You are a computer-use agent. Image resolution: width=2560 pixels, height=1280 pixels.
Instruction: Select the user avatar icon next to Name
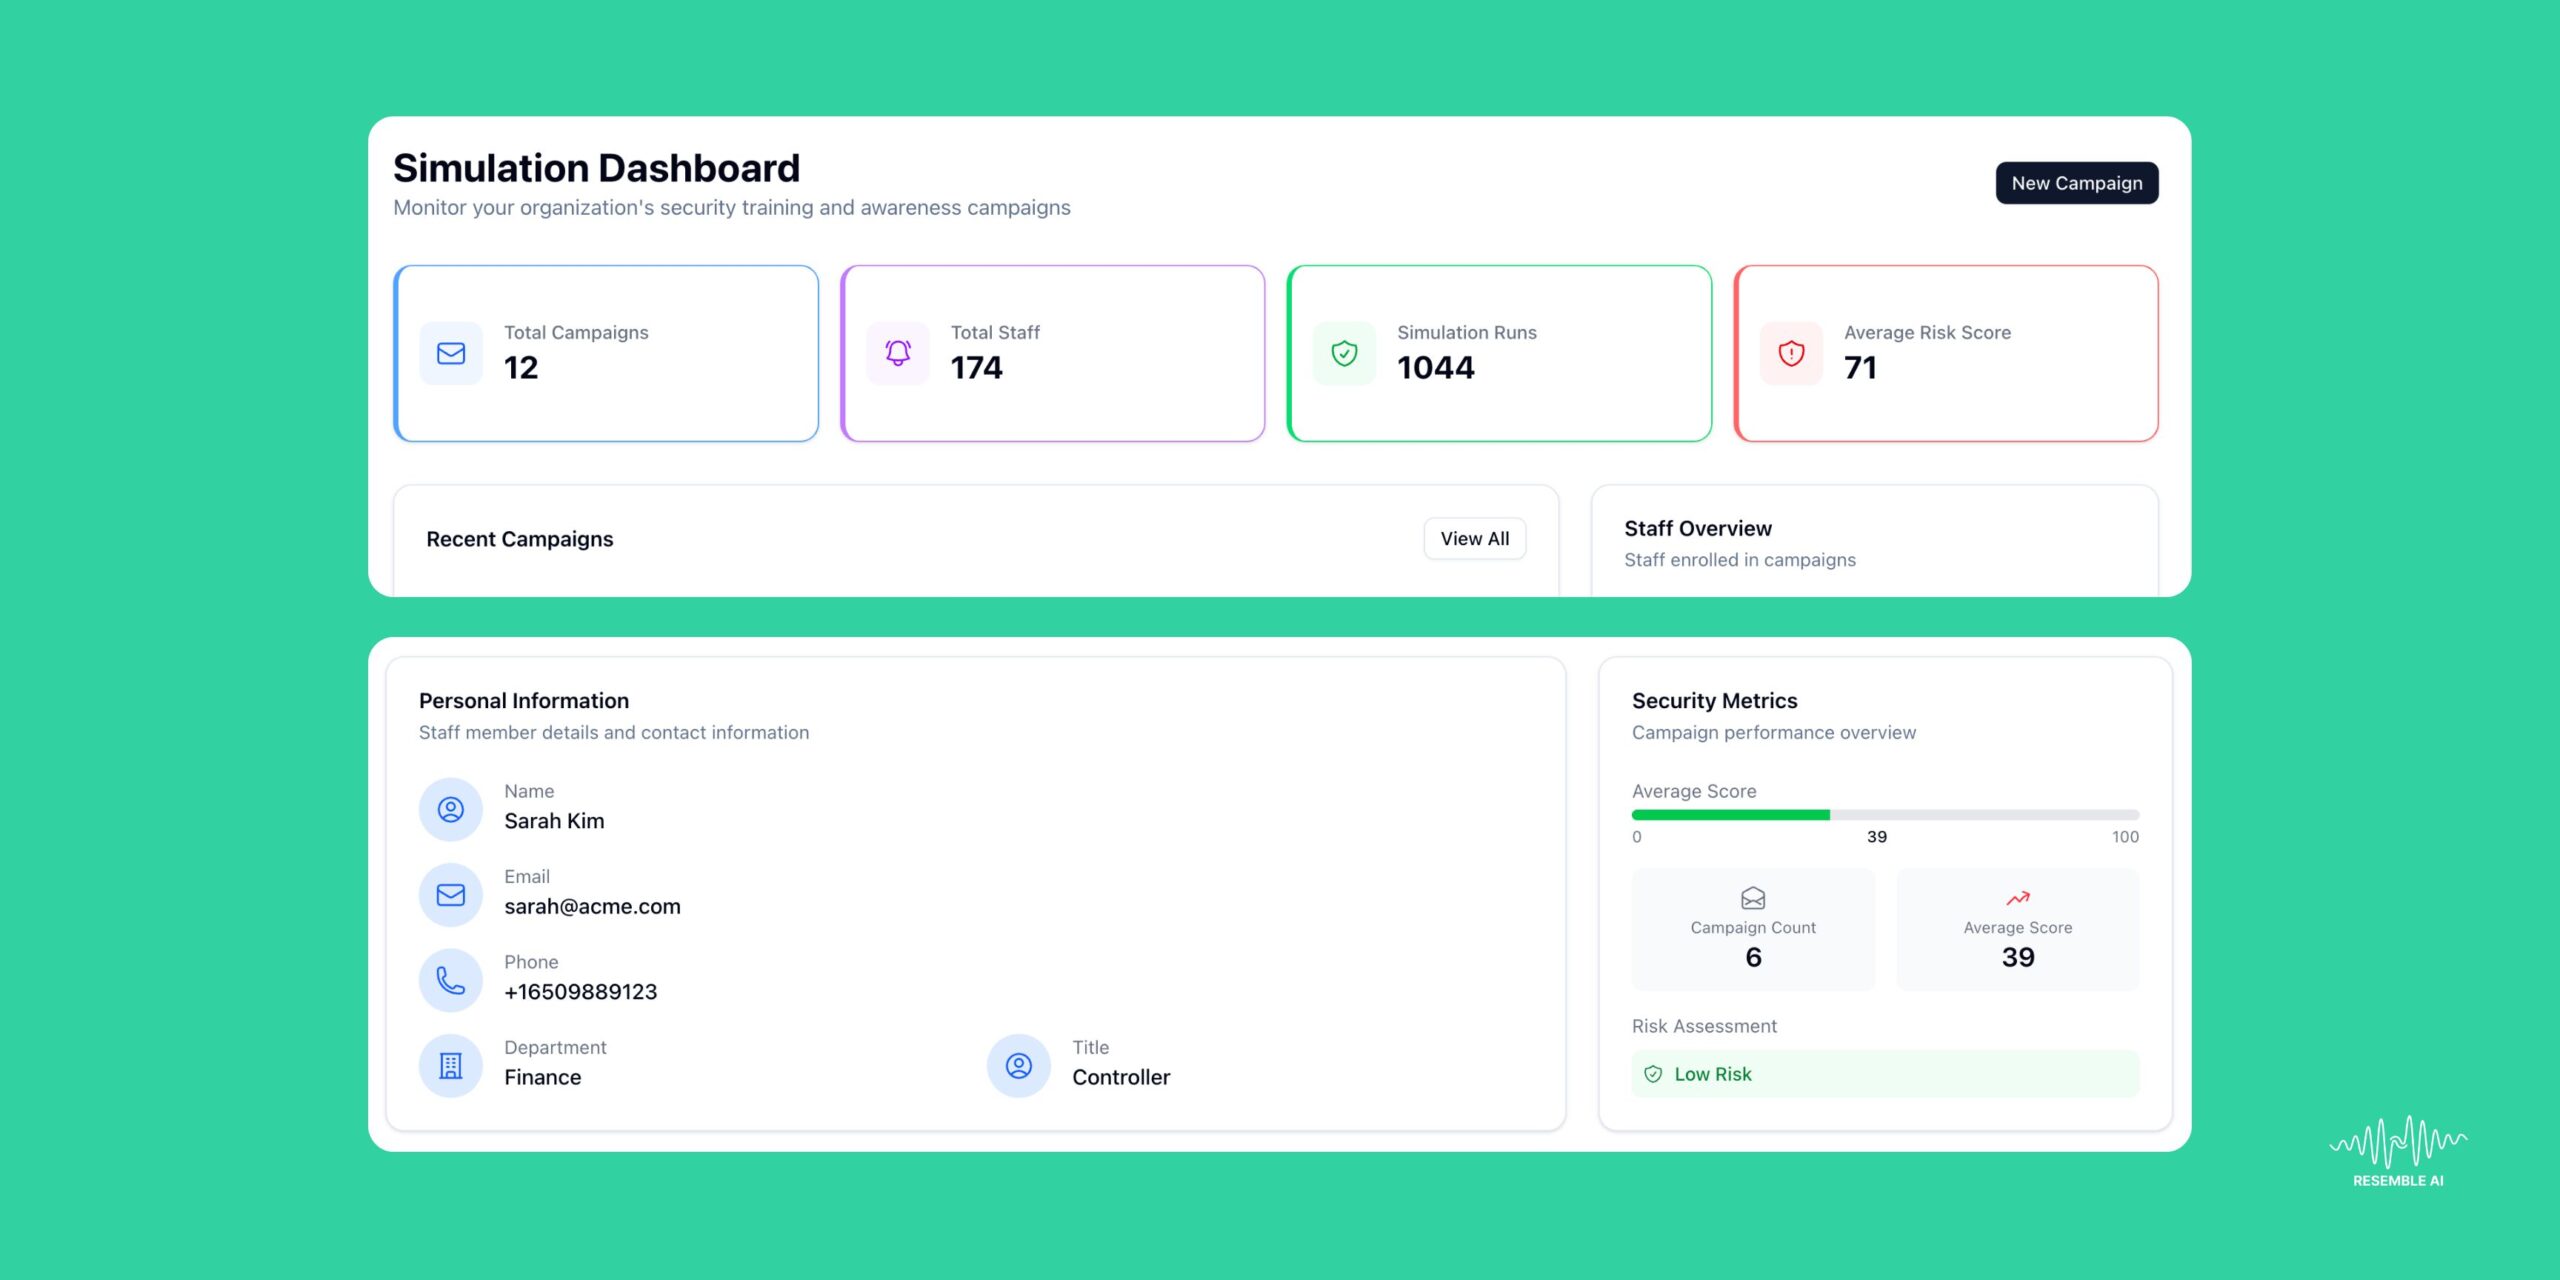click(450, 809)
